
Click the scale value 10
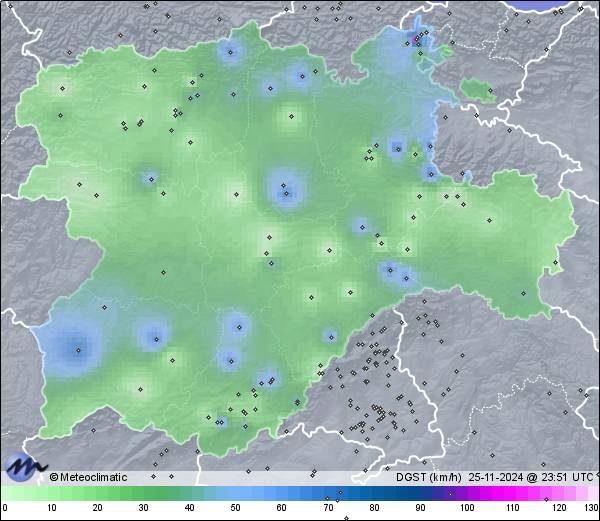coord(52,508)
